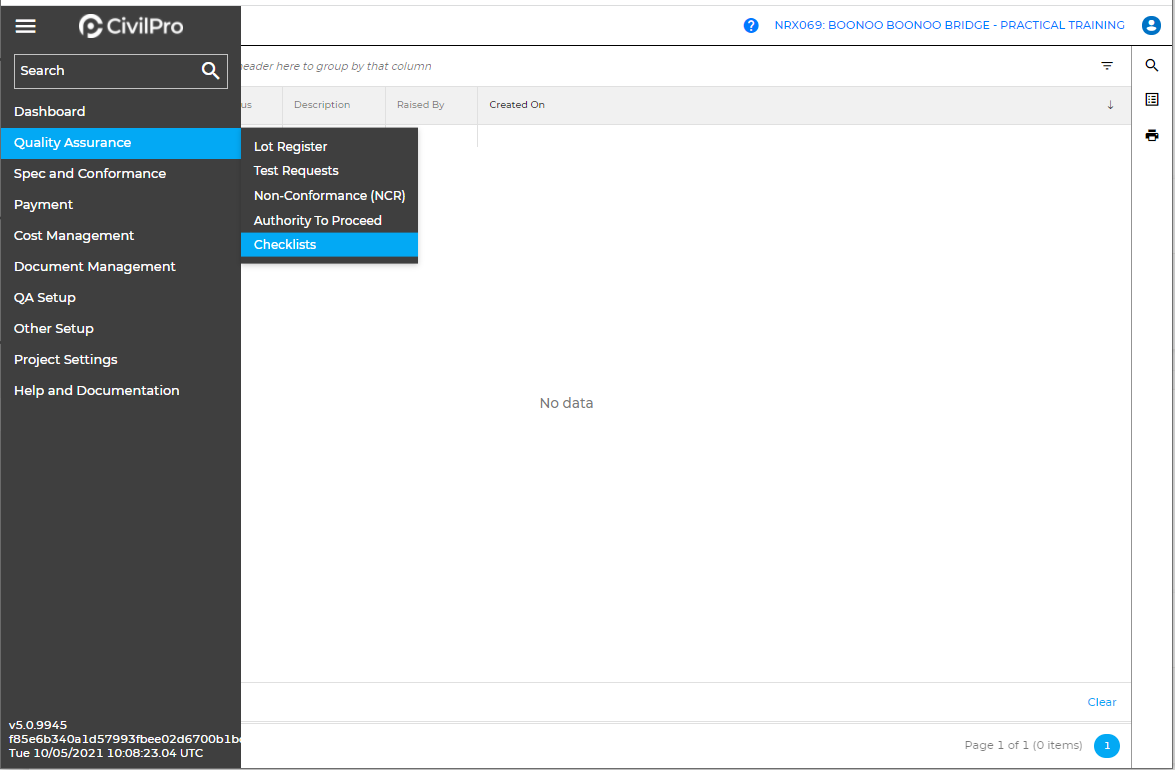Screen dimensions: 1175x770
Task: Click the column chooser list icon
Action: [1152, 100]
